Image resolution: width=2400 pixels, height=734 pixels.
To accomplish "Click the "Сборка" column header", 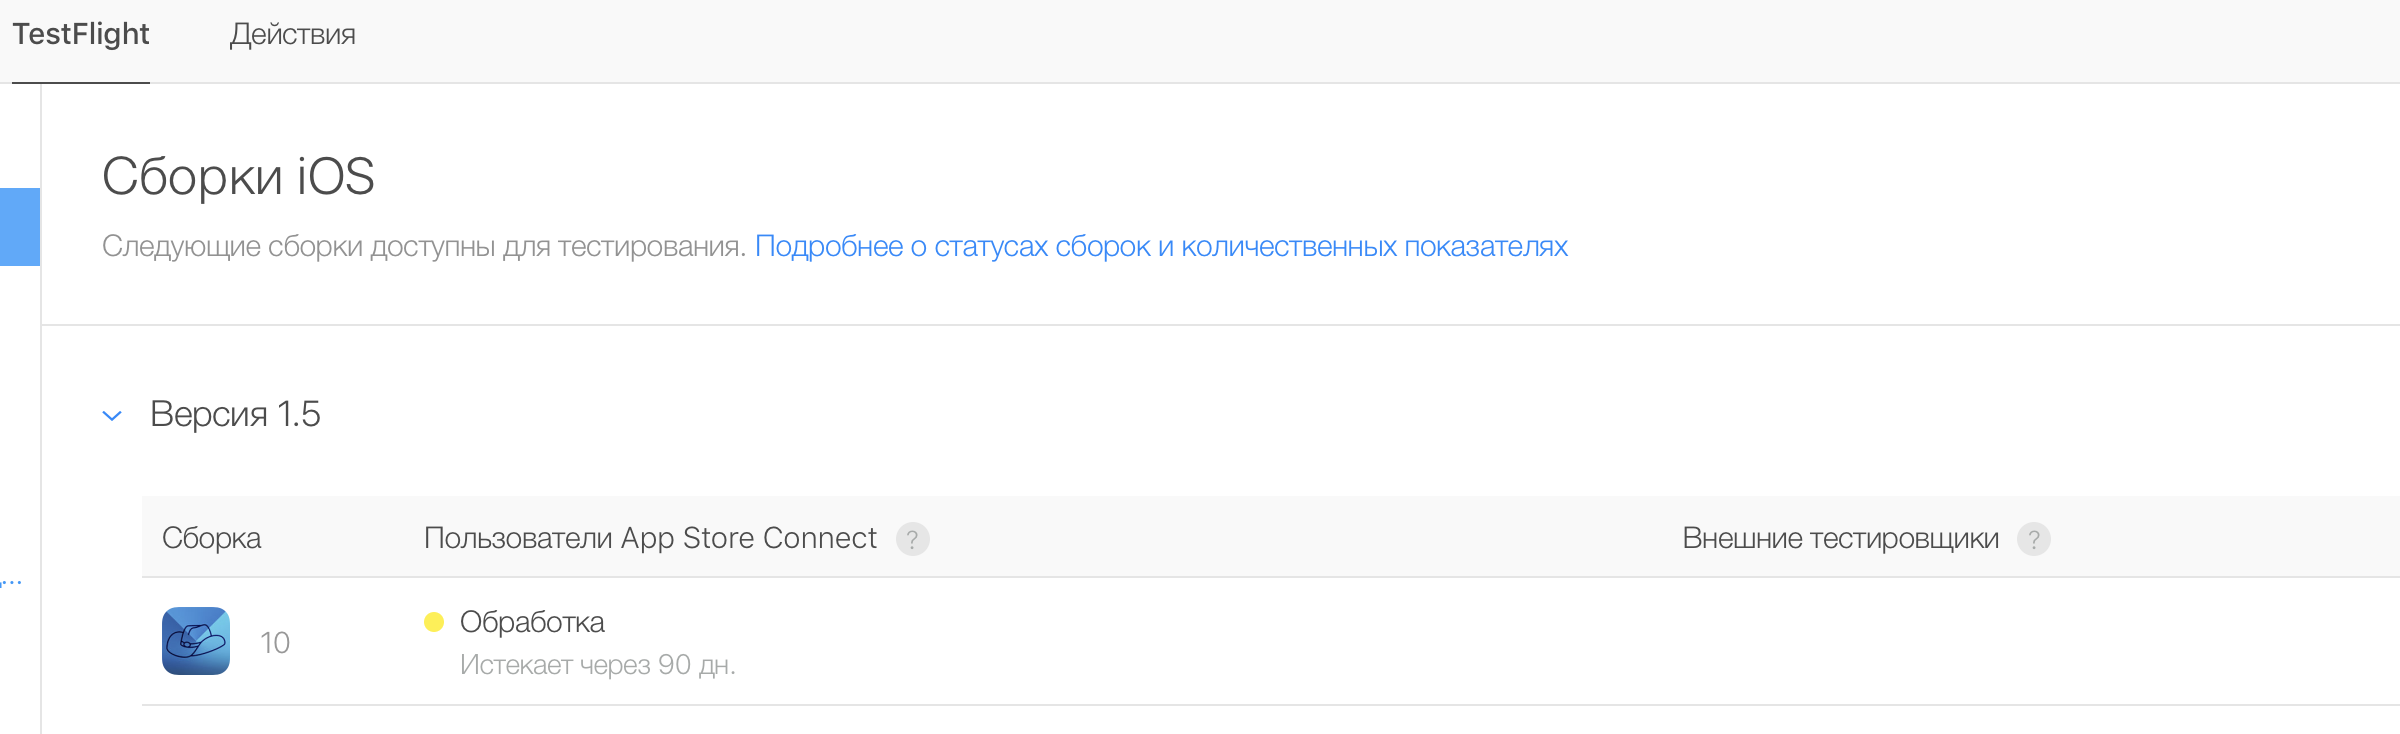I will (x=212, y=538).
